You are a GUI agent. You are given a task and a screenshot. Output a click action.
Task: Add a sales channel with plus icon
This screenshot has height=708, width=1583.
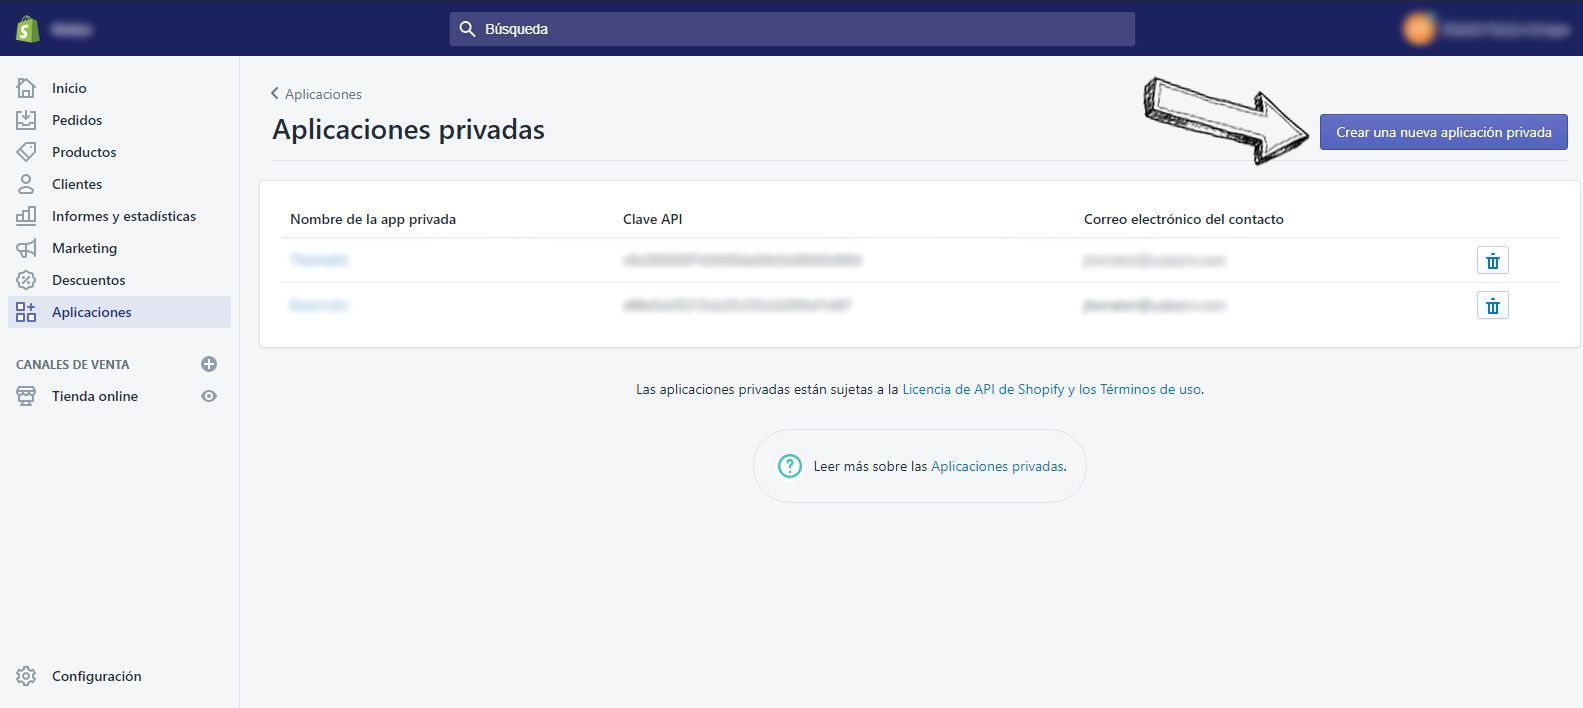coord(209,364)
